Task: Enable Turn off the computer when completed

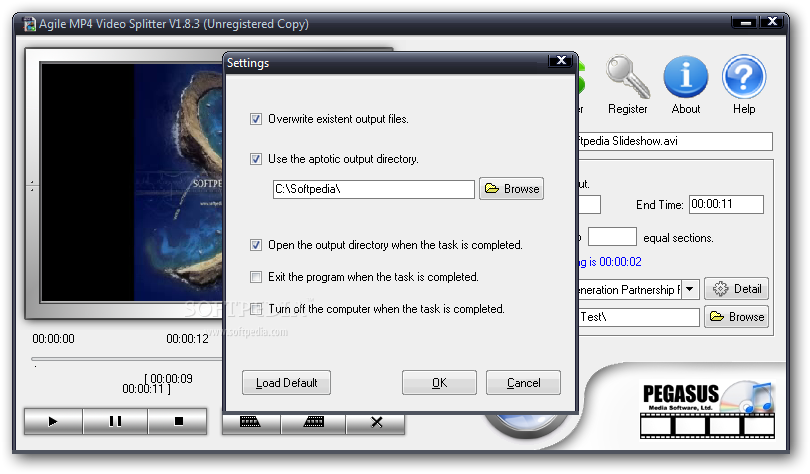Action: coord(256,309)
